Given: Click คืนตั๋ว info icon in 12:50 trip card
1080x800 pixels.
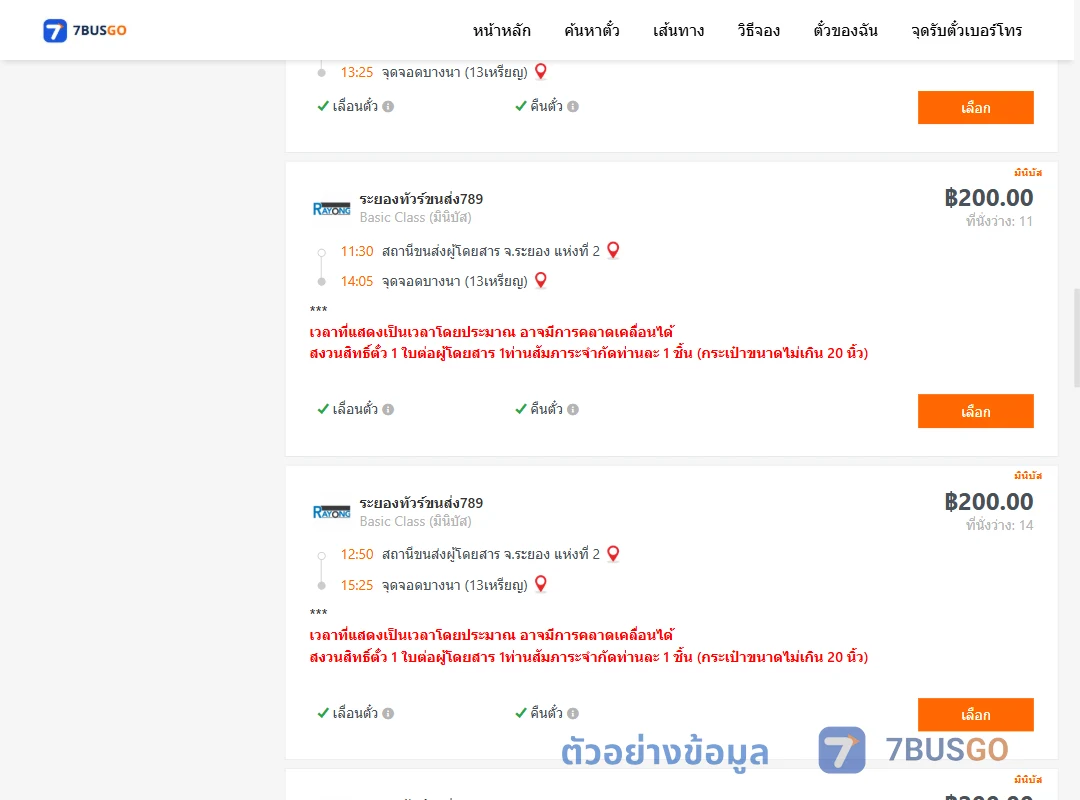Looking at the screenshot, I should click(x=573, y=713).
